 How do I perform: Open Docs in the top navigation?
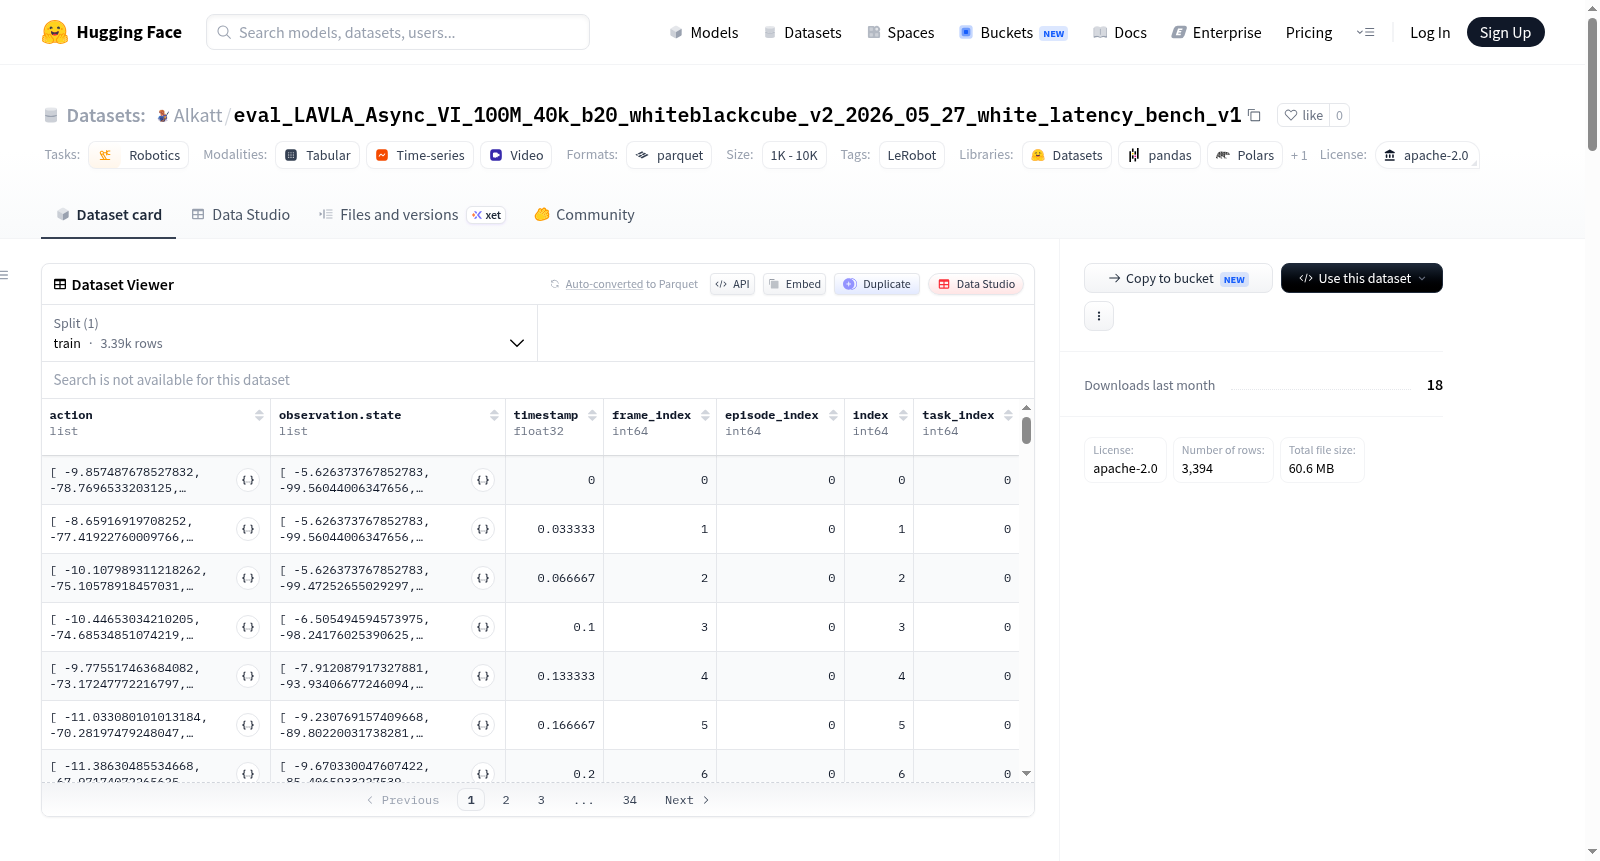click(1120, 32)
